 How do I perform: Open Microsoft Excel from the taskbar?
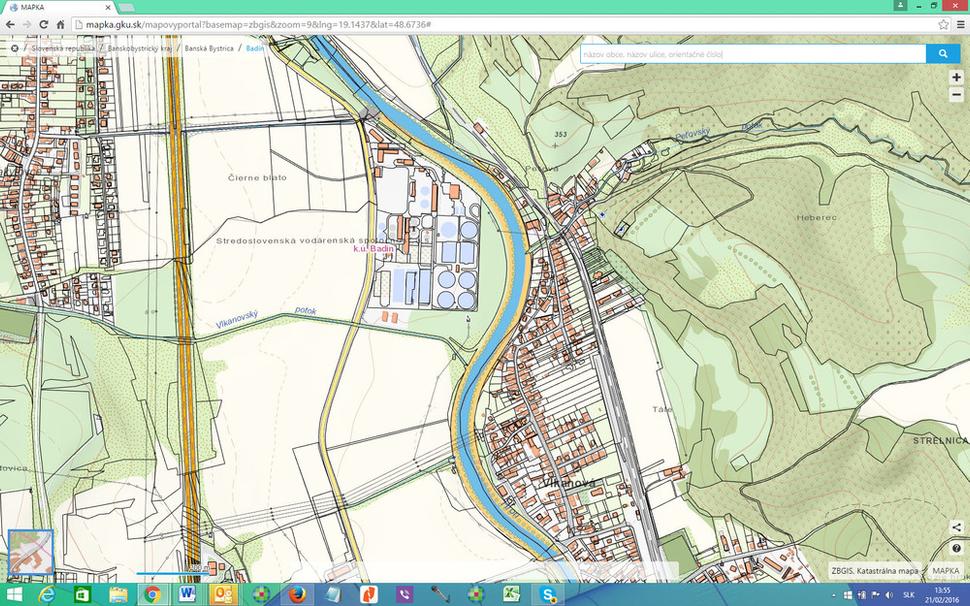point(512,594)
